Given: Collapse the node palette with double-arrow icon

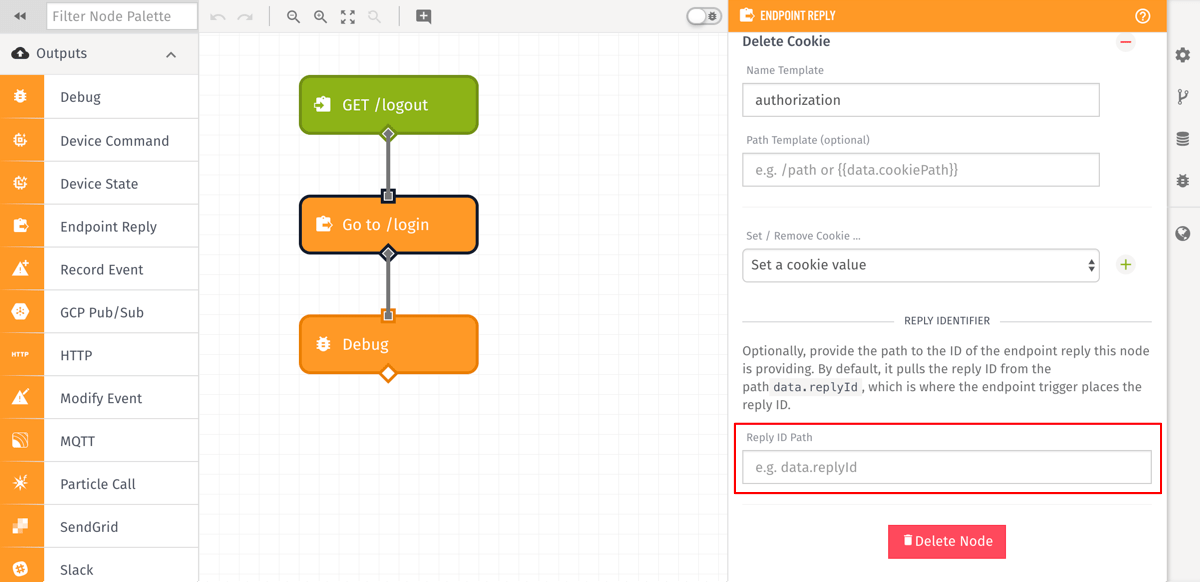Looking at the screenshot, I should 20,16.
